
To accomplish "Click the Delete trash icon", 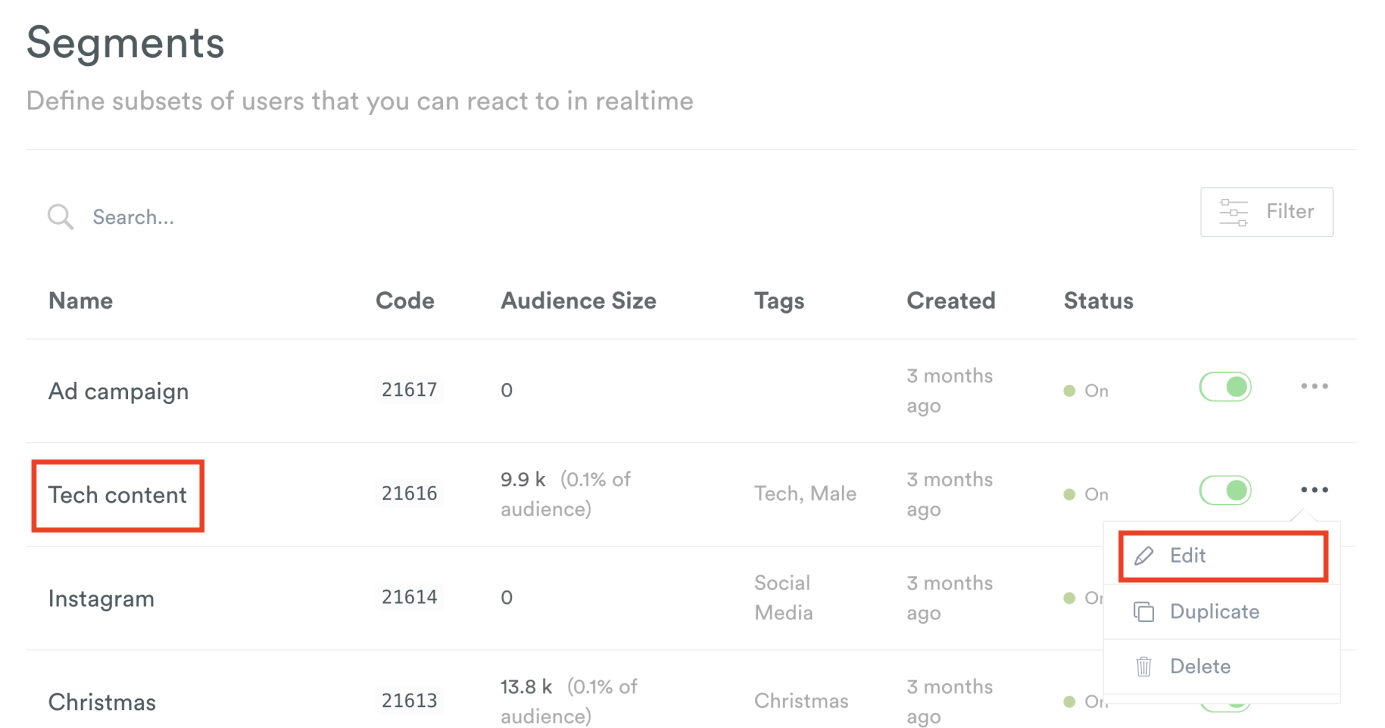I will tap(1144, 666).
